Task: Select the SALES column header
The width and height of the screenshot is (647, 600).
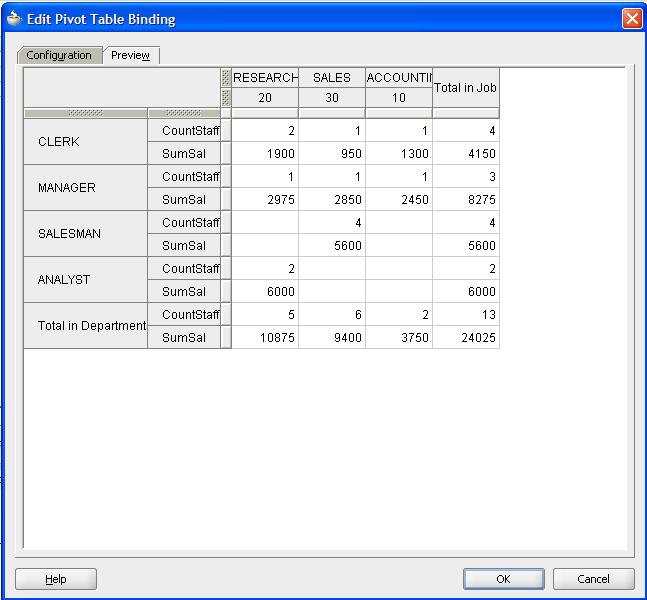Action: click(332, 78)
